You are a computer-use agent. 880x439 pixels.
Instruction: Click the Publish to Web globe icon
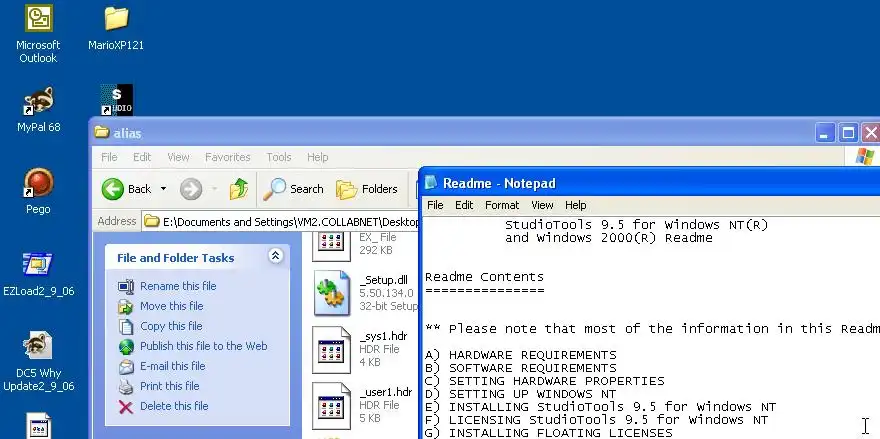tap(126, 346)
